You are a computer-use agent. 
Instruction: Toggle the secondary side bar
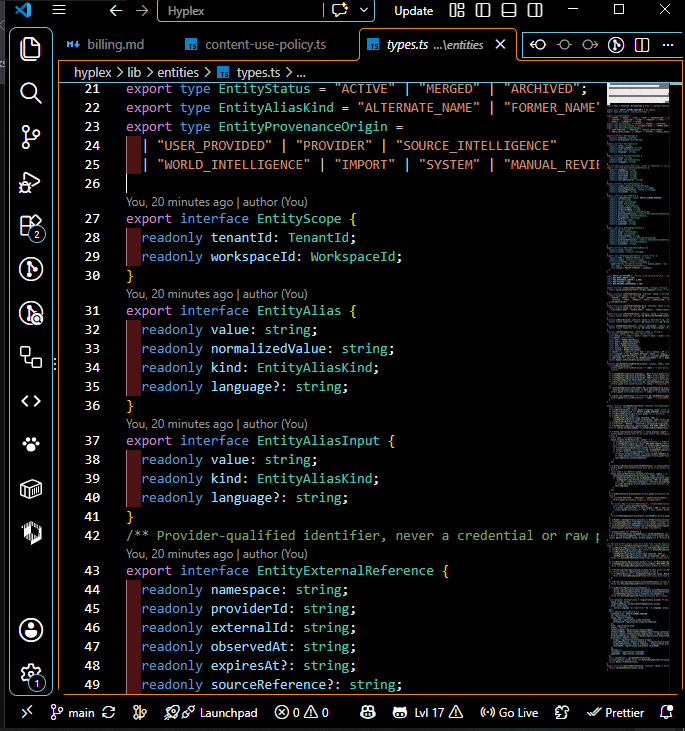535,10
